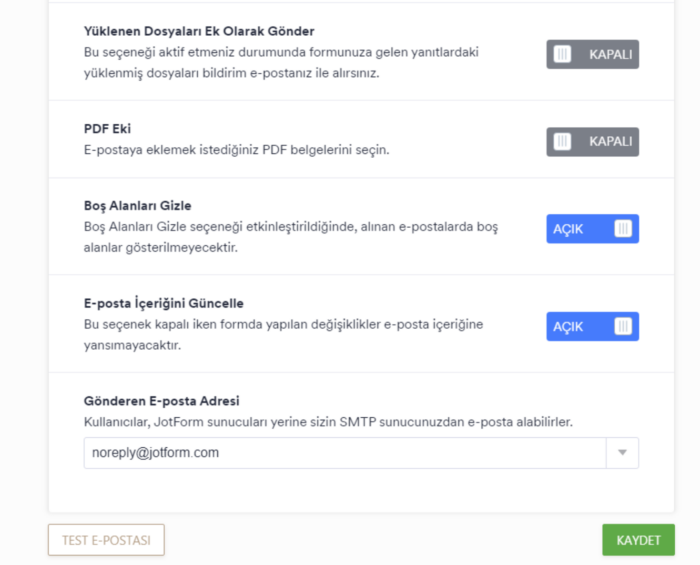Click grip handle on Boş Alanları Gizle toggle
Viewport: 700px width, 565px height.
623,229
